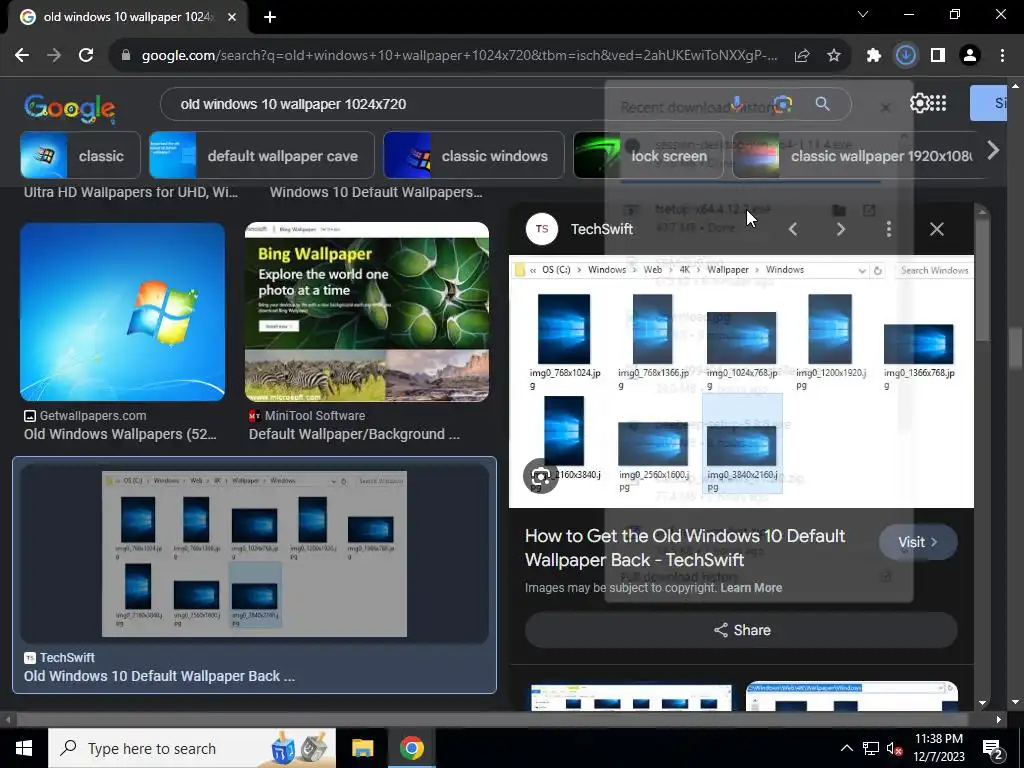Open the Chrome downloads icon
The width and height of the screenshot is (1024, 768).
click(906, 56)
